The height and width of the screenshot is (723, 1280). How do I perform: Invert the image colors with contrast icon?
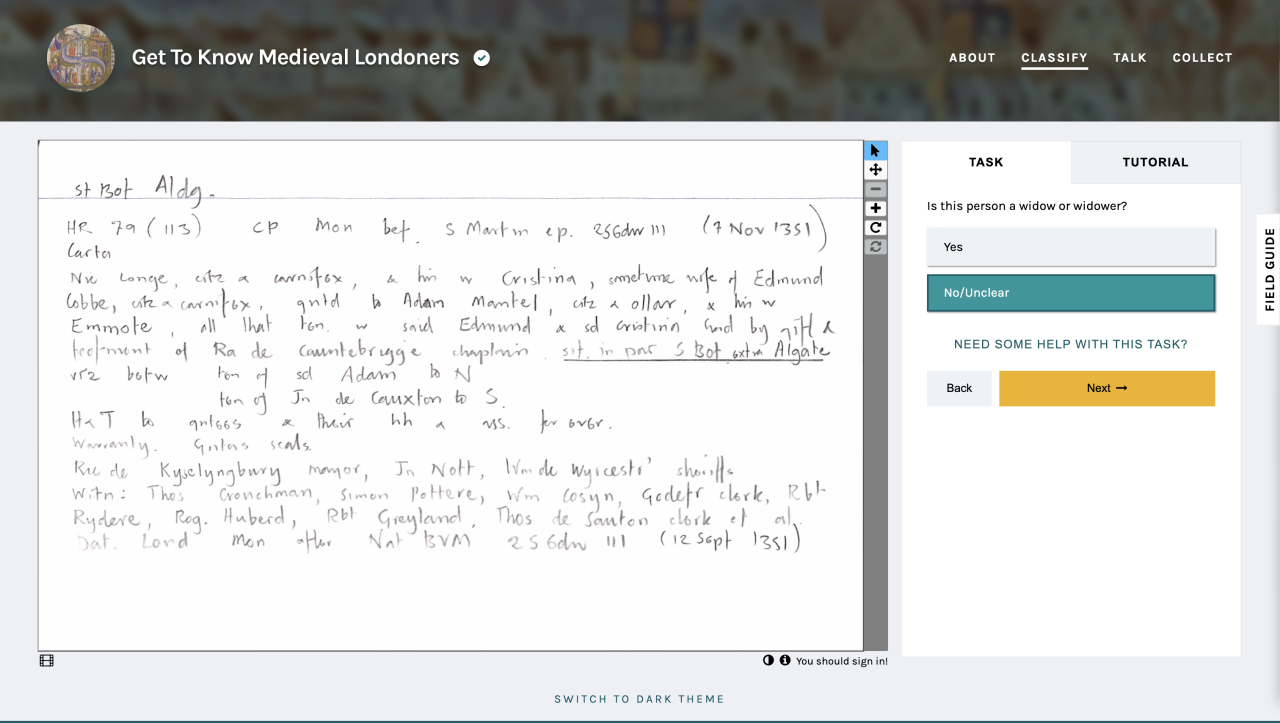pyautogui.click(x=768, y=660)
